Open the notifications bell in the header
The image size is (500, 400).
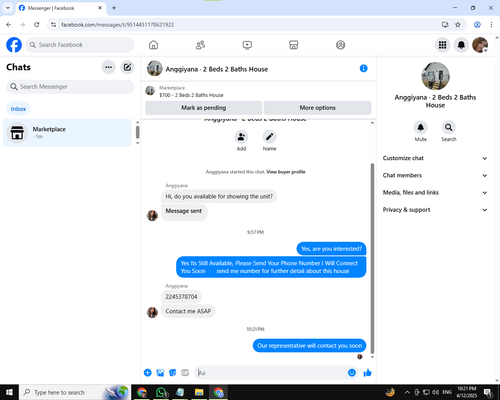tap(461, 45)
